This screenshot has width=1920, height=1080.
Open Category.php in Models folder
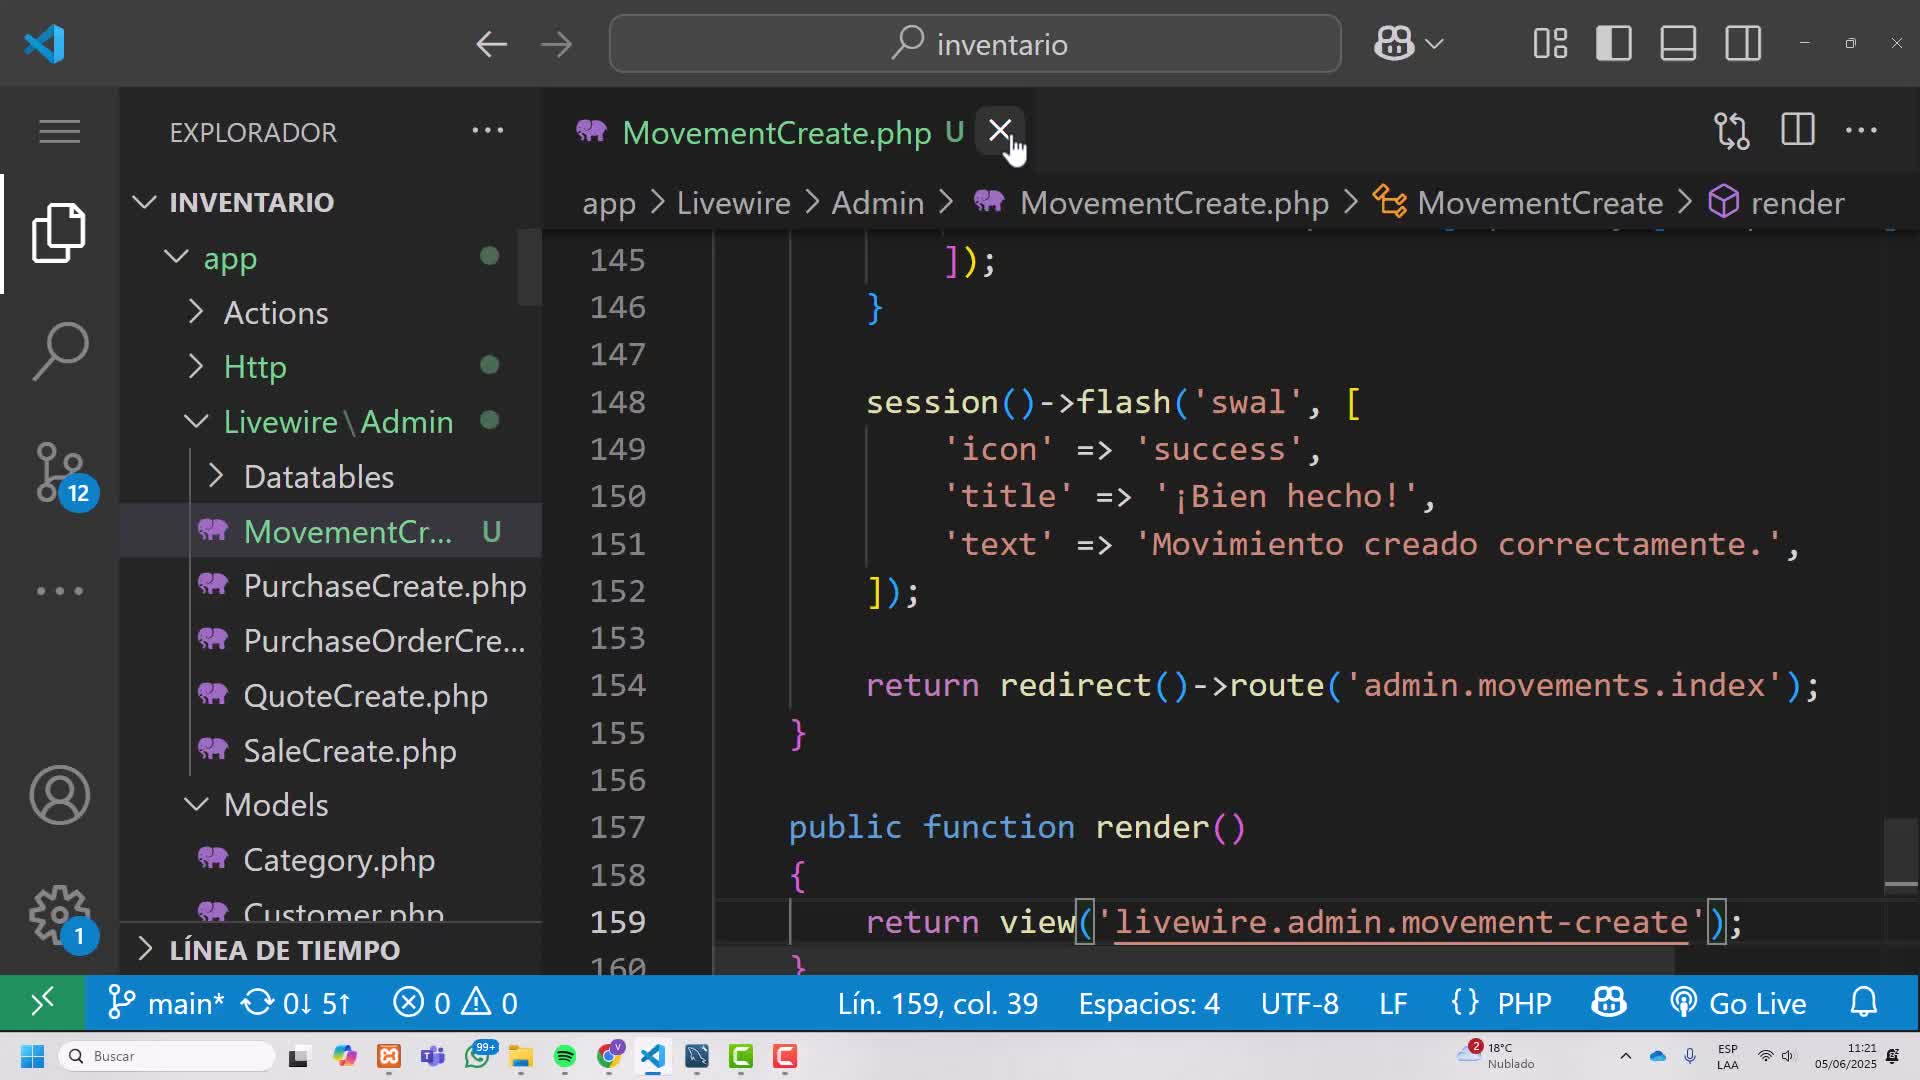[x=330, y=860]
